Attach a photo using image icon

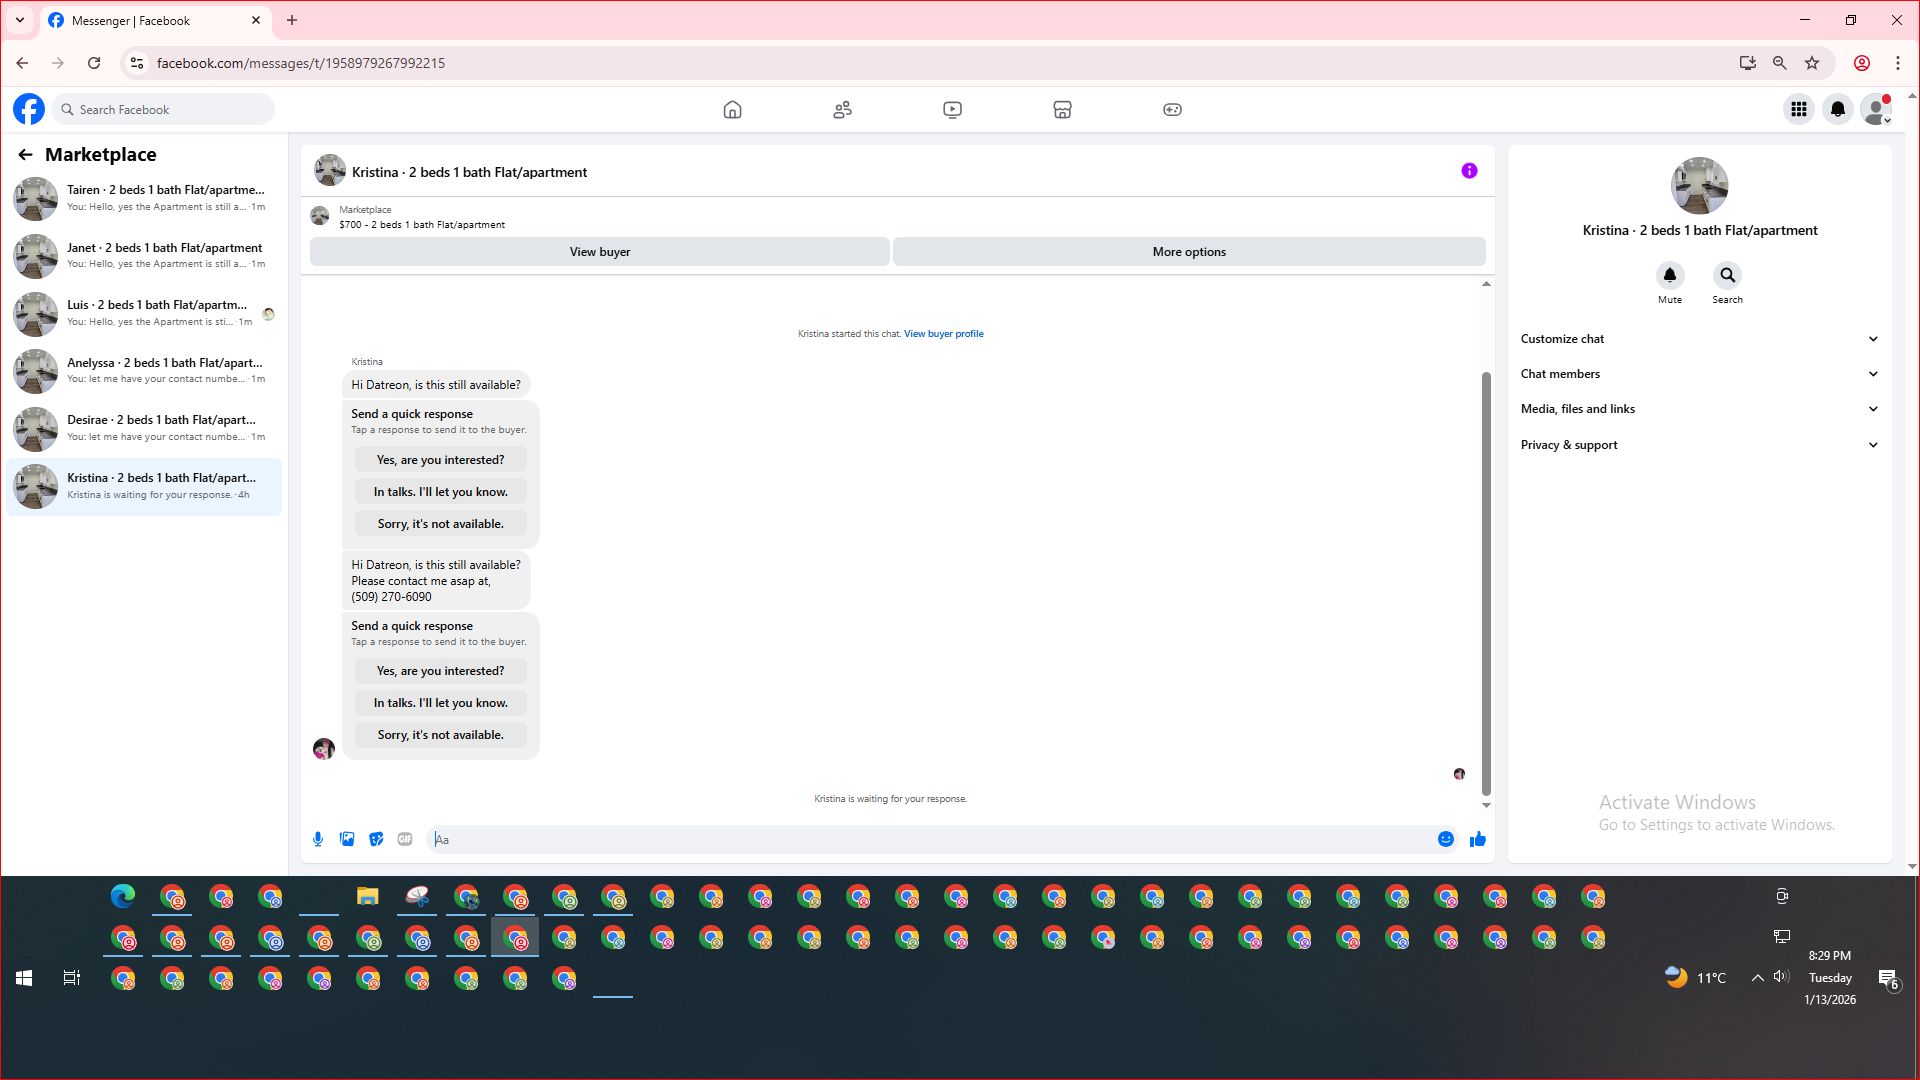(x=347, y=839)
